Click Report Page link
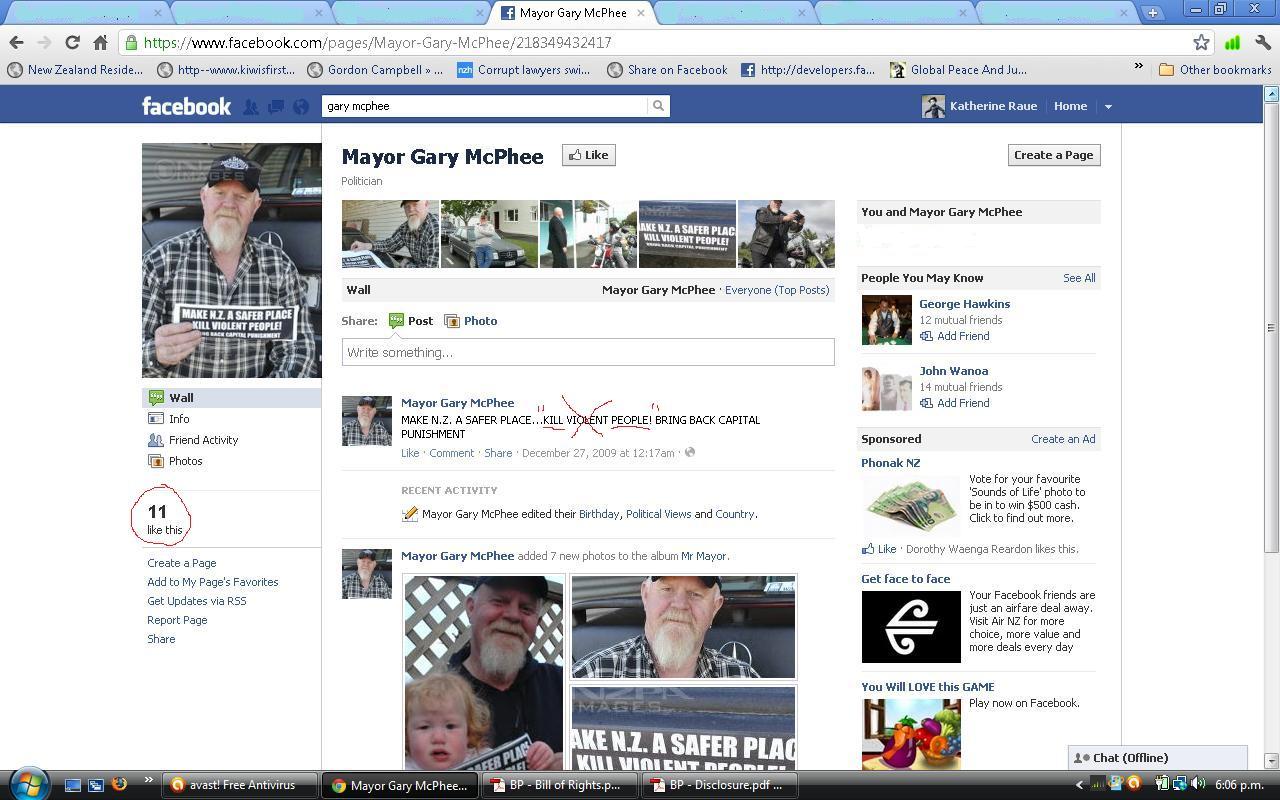 177,620
